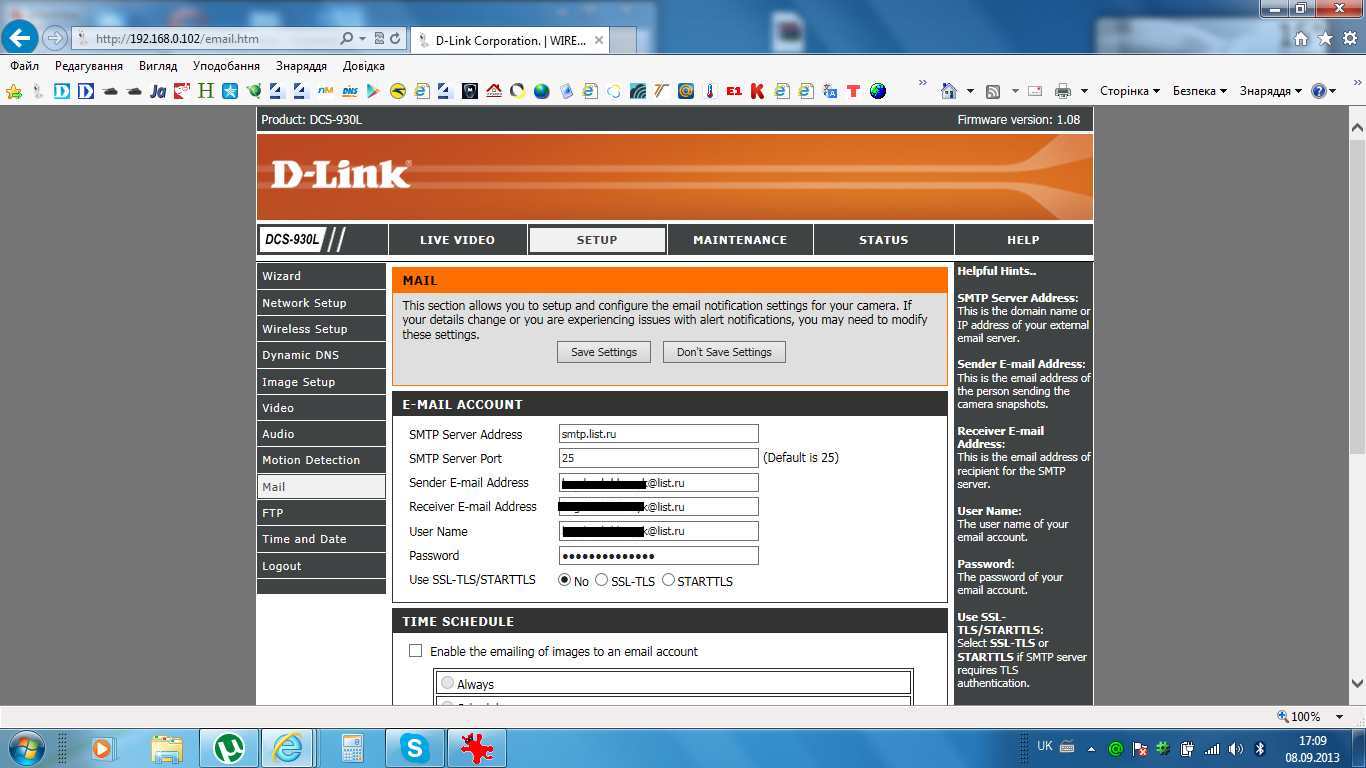Open the Вигляд menu
The width and height of the screenshot is (1366, 768).
tap(158, 66)
